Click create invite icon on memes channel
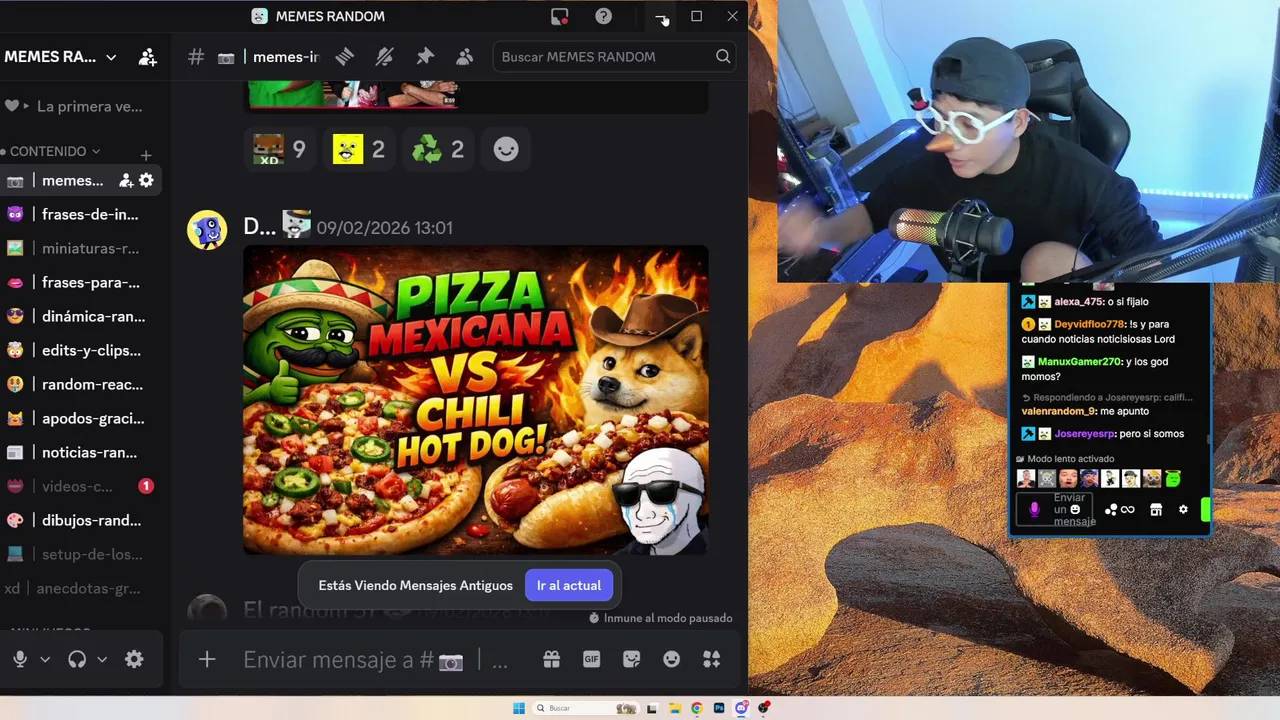The width and height of the screenshot is (1280, 720). pyautogui.click(x=126, y=180)
